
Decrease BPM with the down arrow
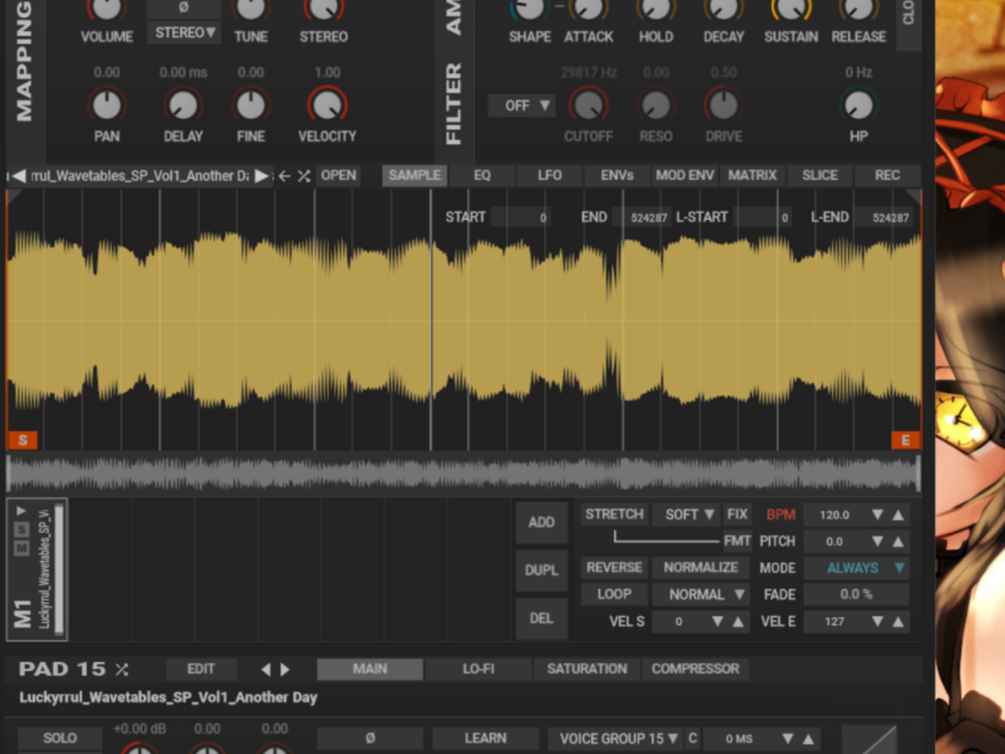(877, 515)
